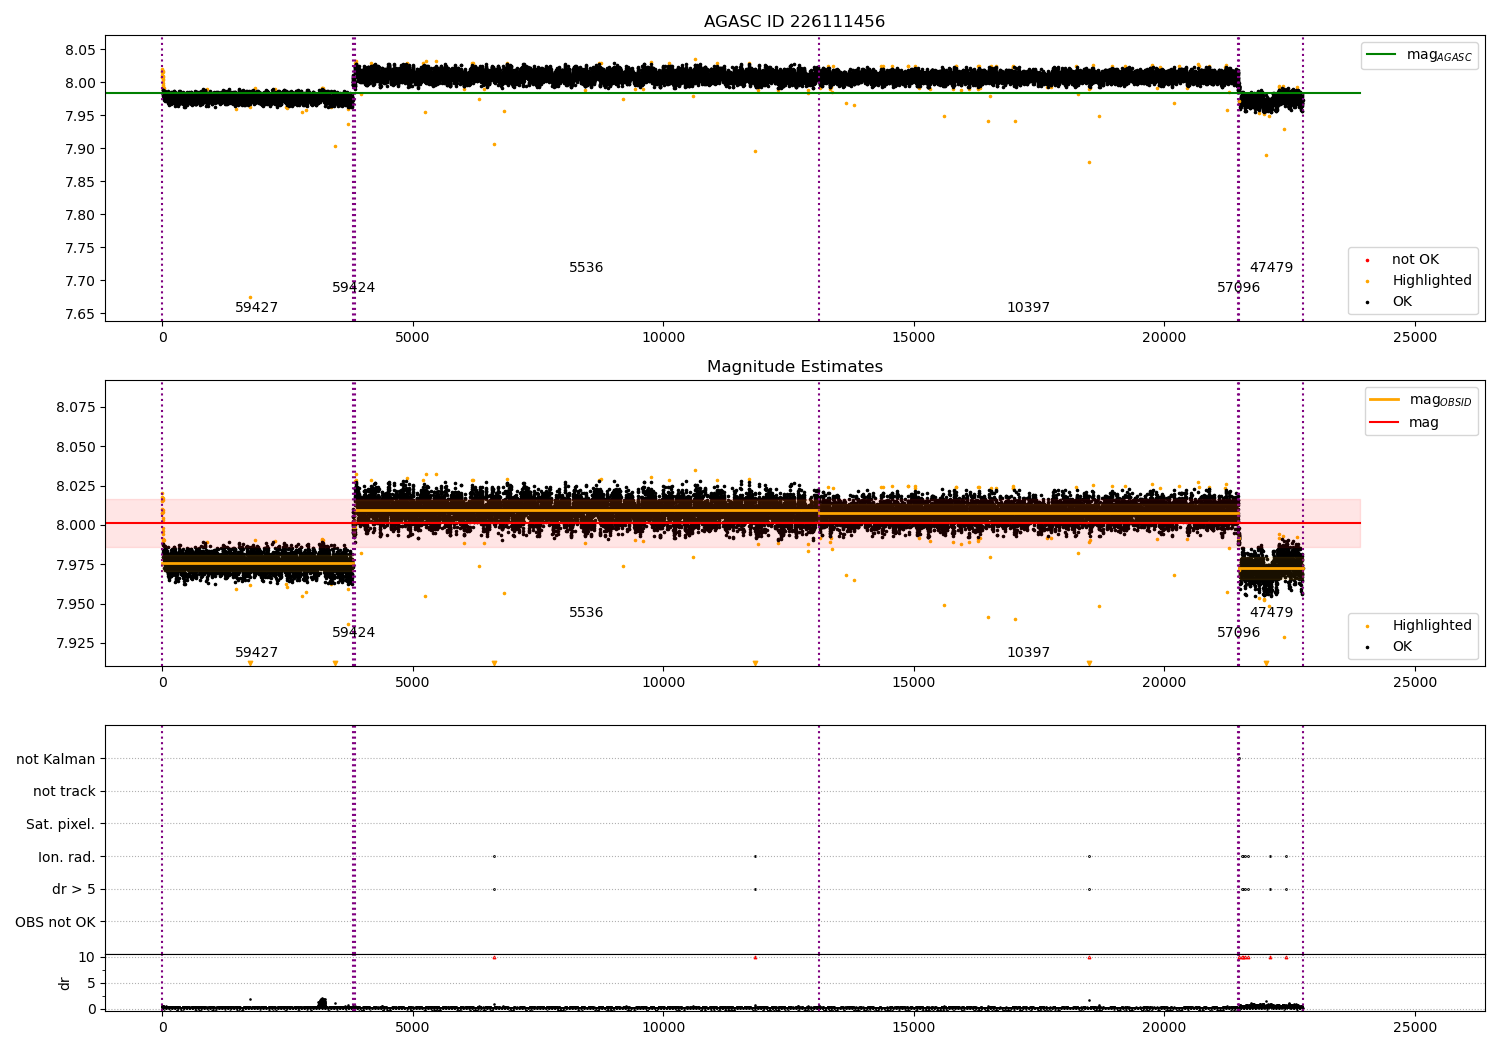Click the orange mag OBSID legend line sample
Screen dimensions: 1500x1050
click(1385, 400)
